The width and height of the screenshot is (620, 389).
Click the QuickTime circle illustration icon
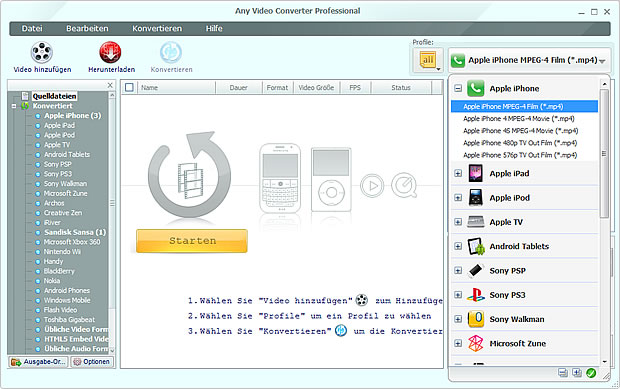[x=404, y=185]
